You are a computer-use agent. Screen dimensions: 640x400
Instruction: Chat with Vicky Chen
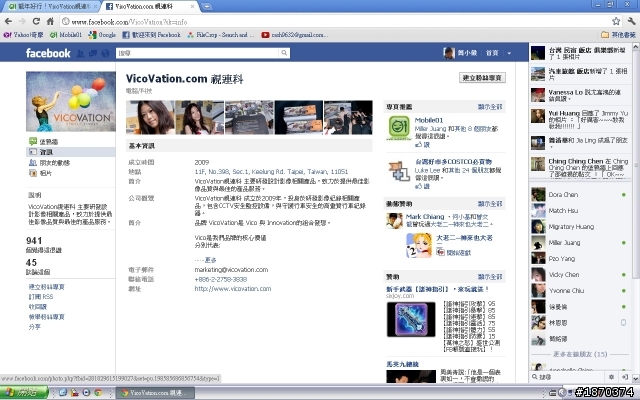[x=580, y=275]
